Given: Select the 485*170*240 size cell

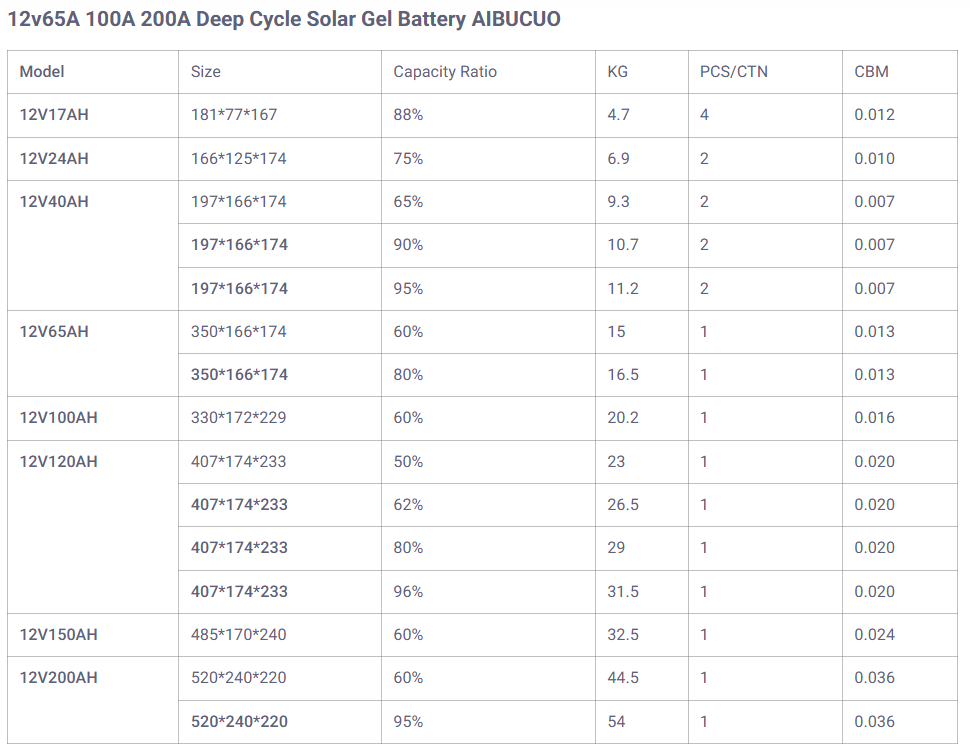Looking at the screenshot, I should [238, 635].
